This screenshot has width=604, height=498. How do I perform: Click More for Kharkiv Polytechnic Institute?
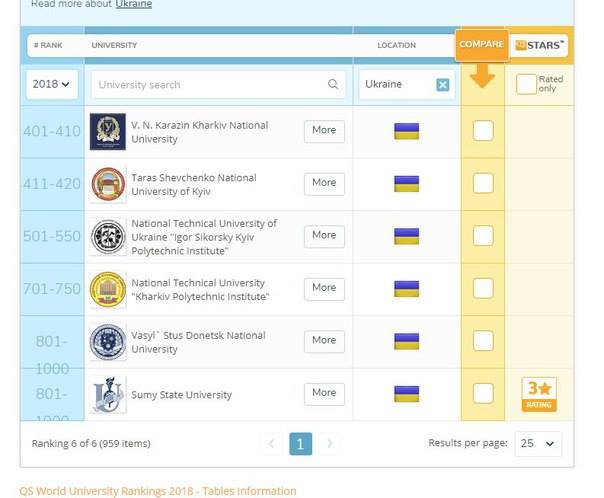coord(324,288)
